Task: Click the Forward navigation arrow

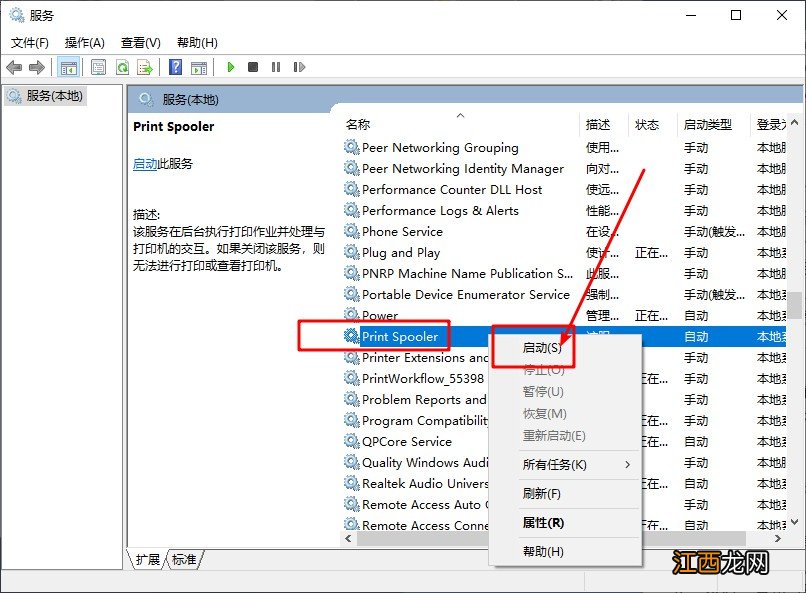Action: (37, 67)
